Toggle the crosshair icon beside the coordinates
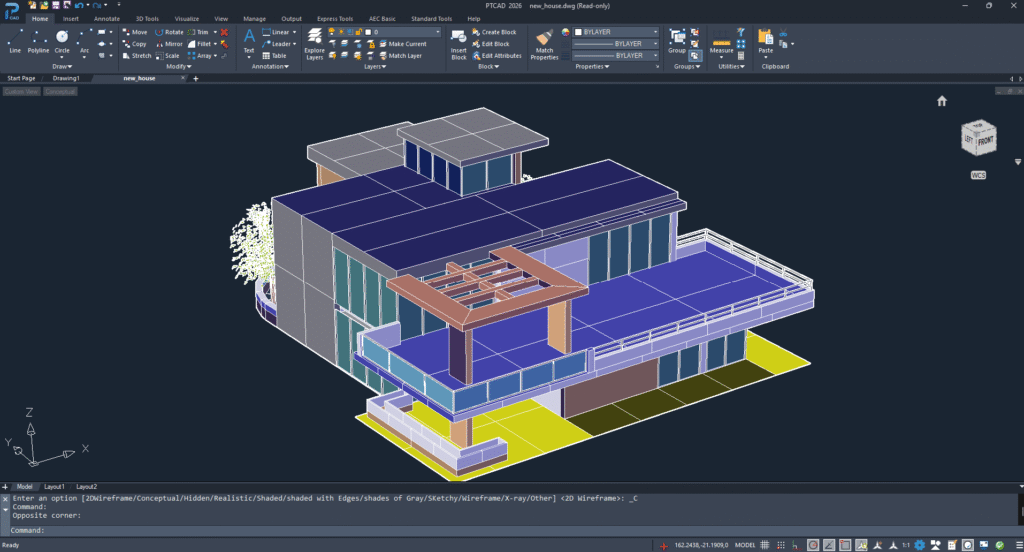The image size is (1024, 552). [x=663, y=545]
